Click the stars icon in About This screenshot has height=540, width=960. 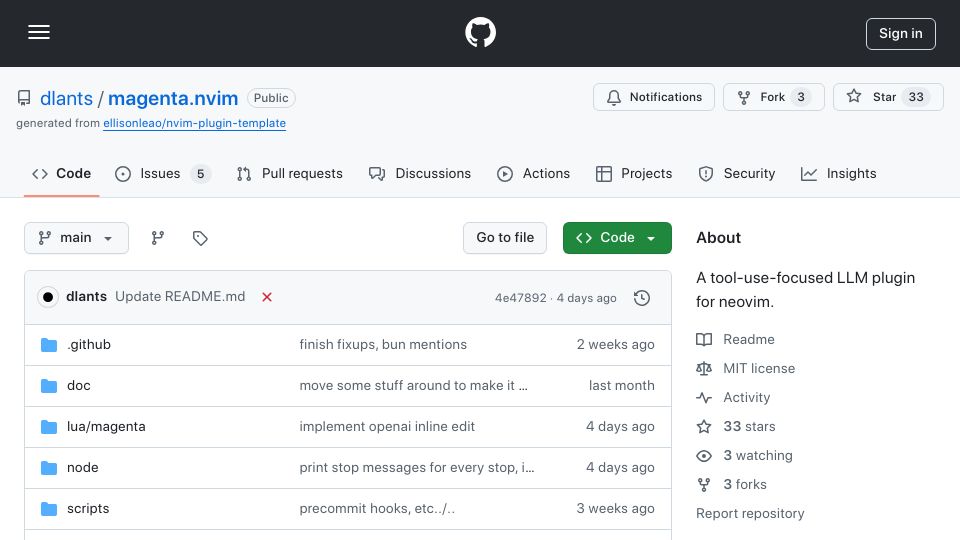704,427
